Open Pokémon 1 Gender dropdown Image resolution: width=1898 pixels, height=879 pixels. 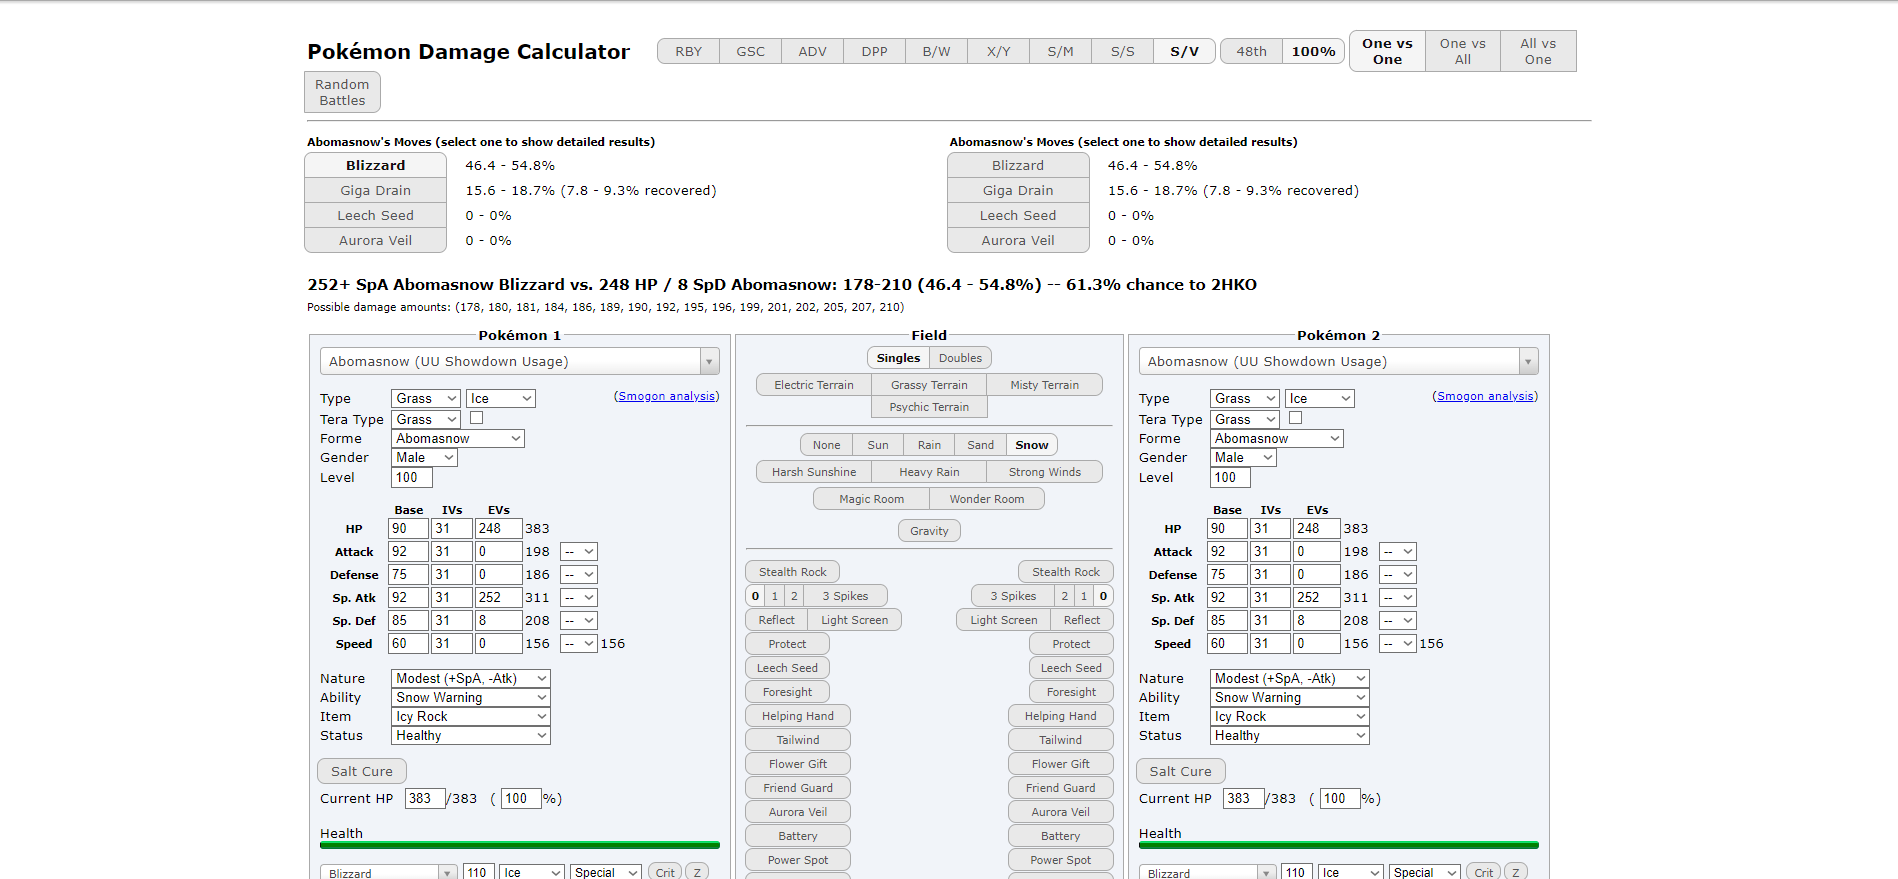[x=424, y=457]
